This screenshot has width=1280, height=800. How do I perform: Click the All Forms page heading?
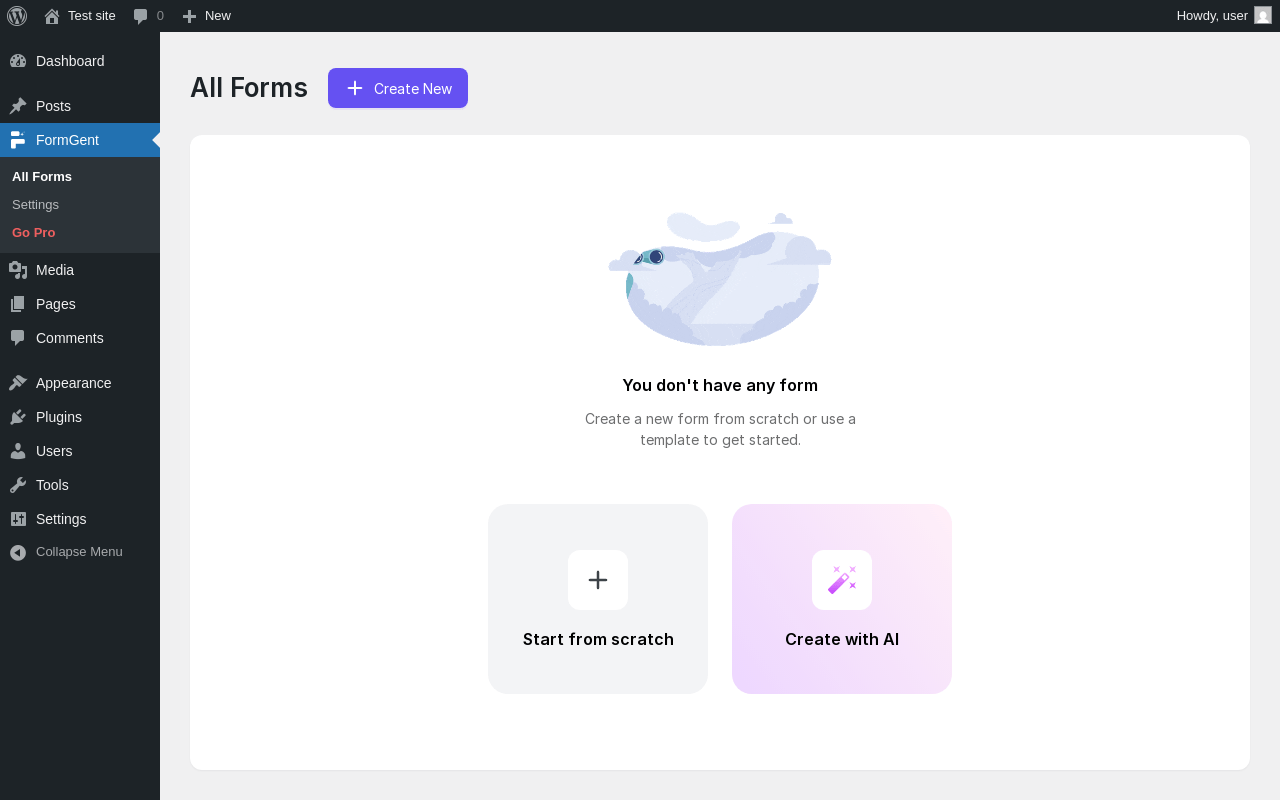coord(249,88)
